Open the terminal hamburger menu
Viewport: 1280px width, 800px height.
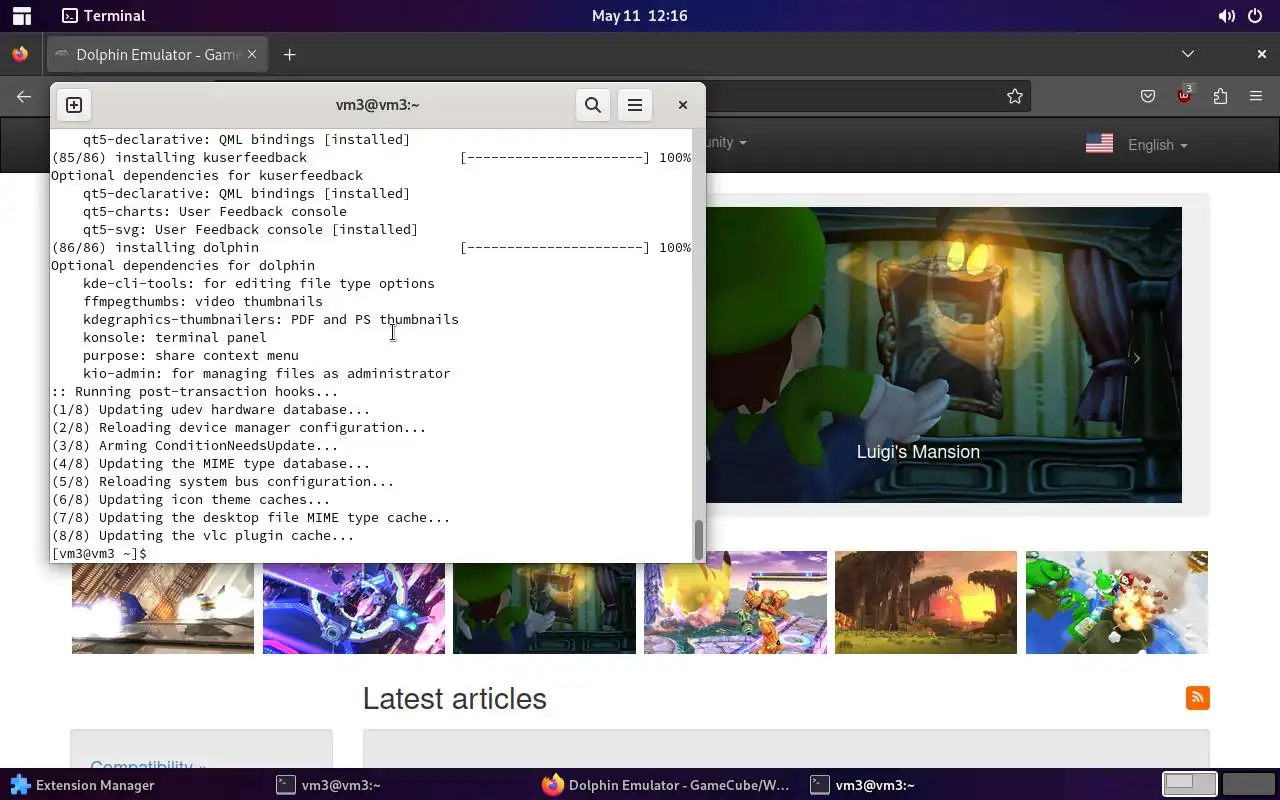coord(635,105)
